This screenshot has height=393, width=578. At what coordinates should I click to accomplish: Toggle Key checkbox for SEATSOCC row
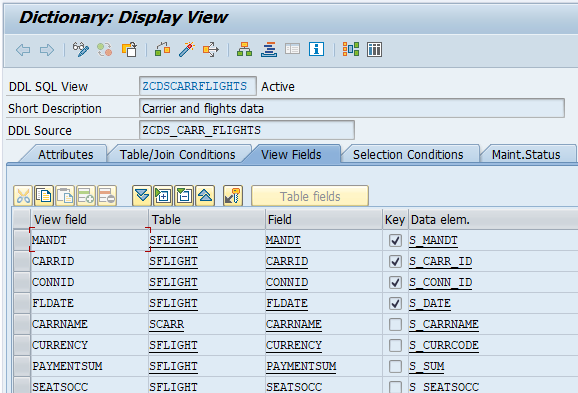pos(395,387)
